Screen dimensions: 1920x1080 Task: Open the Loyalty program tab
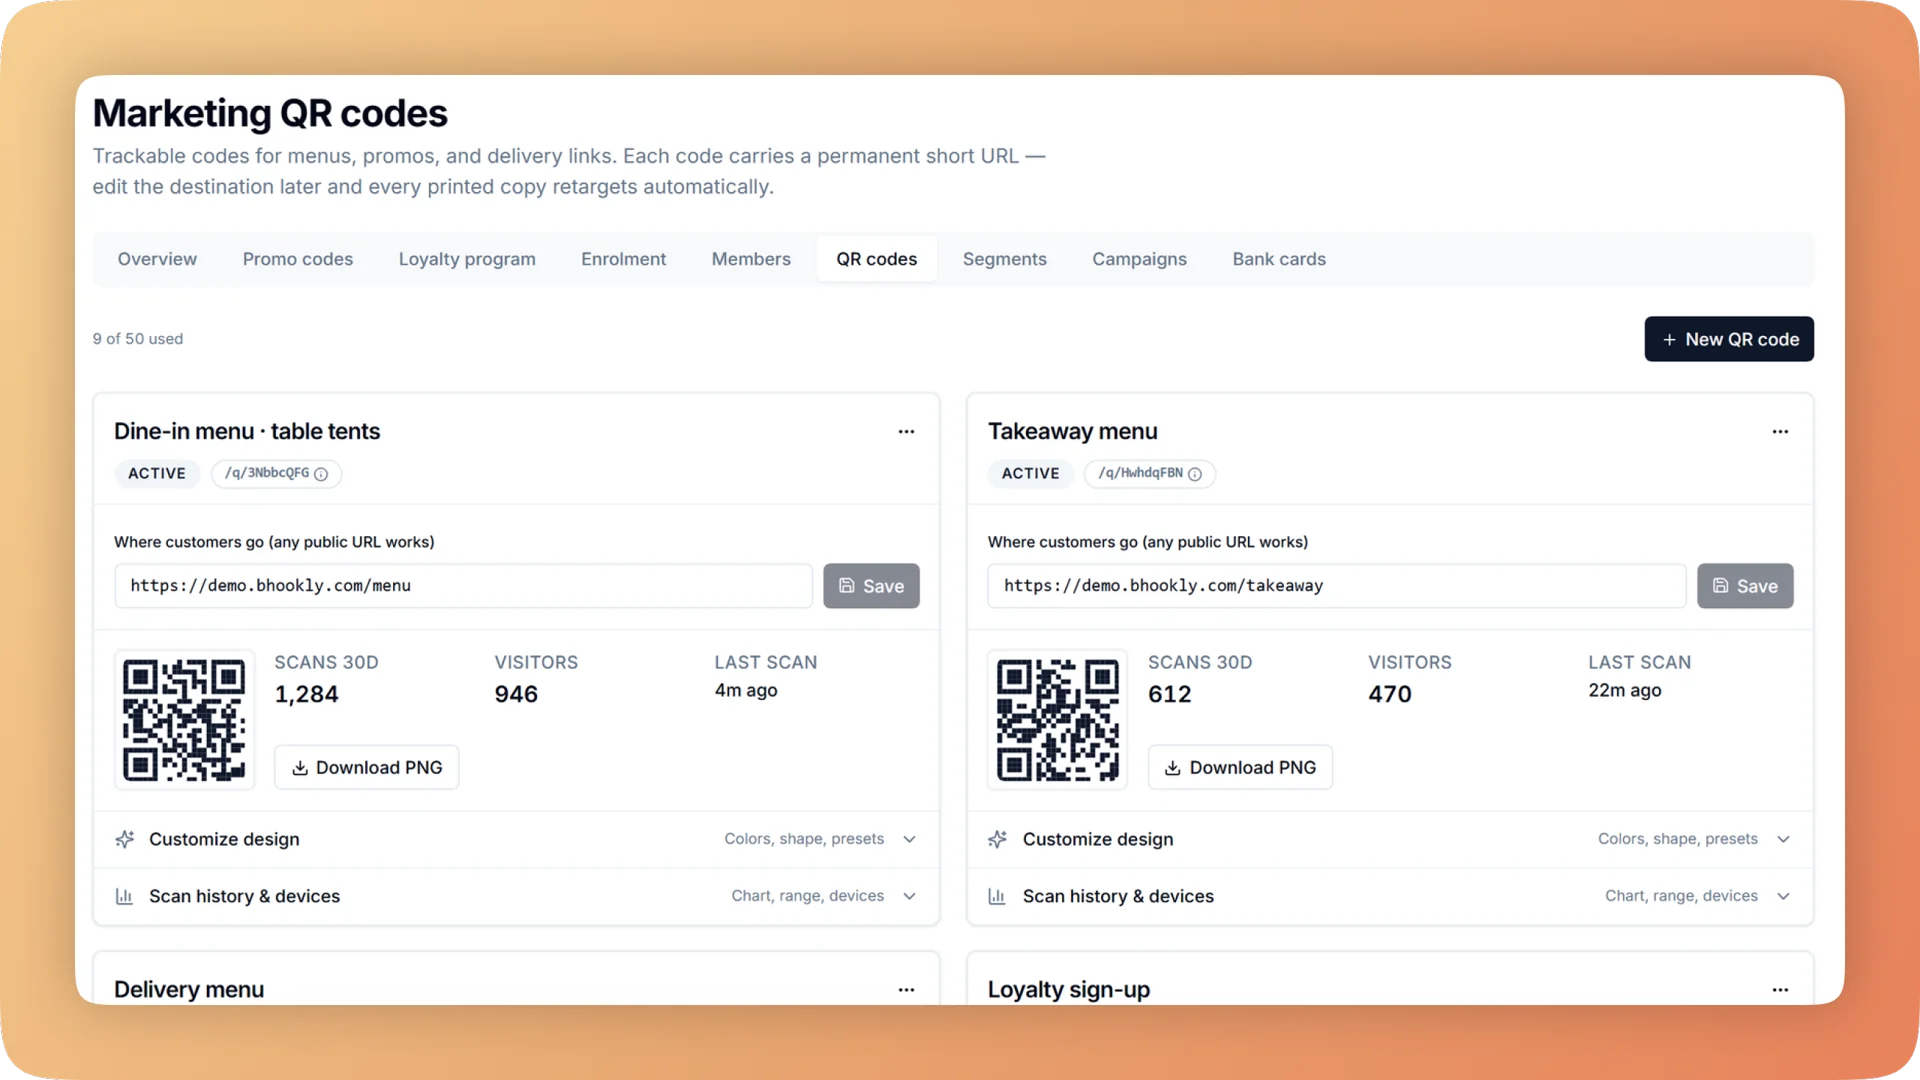click(467, 259)
